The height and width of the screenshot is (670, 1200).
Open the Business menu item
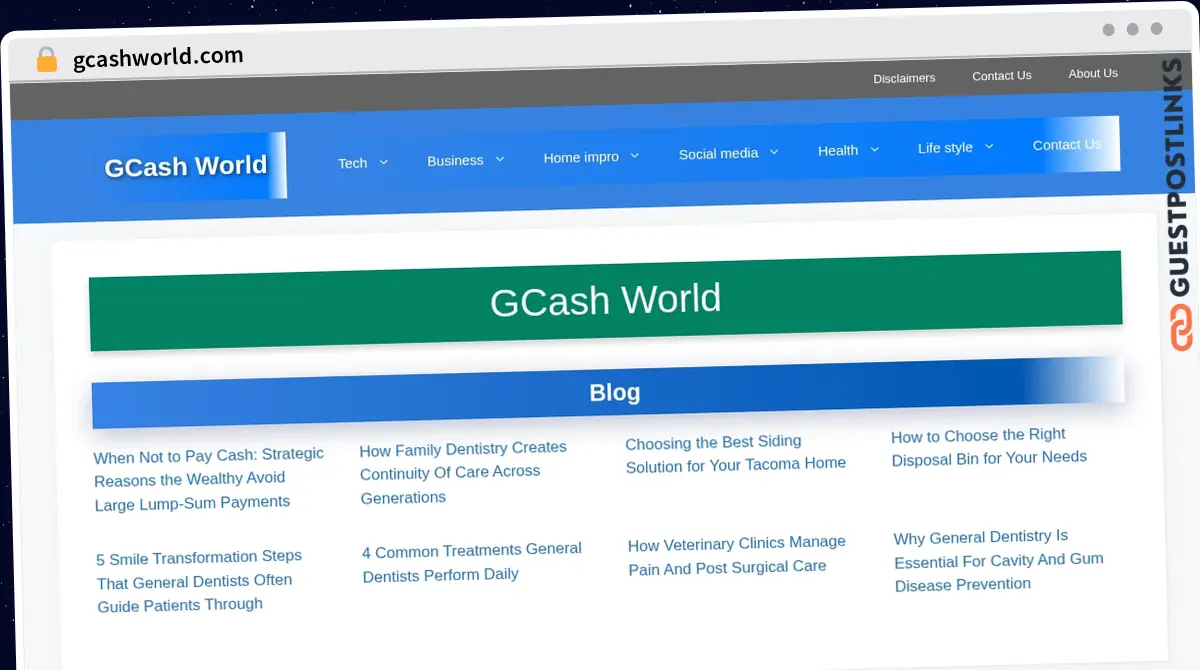pyautogui.click(x=455, y=160)
